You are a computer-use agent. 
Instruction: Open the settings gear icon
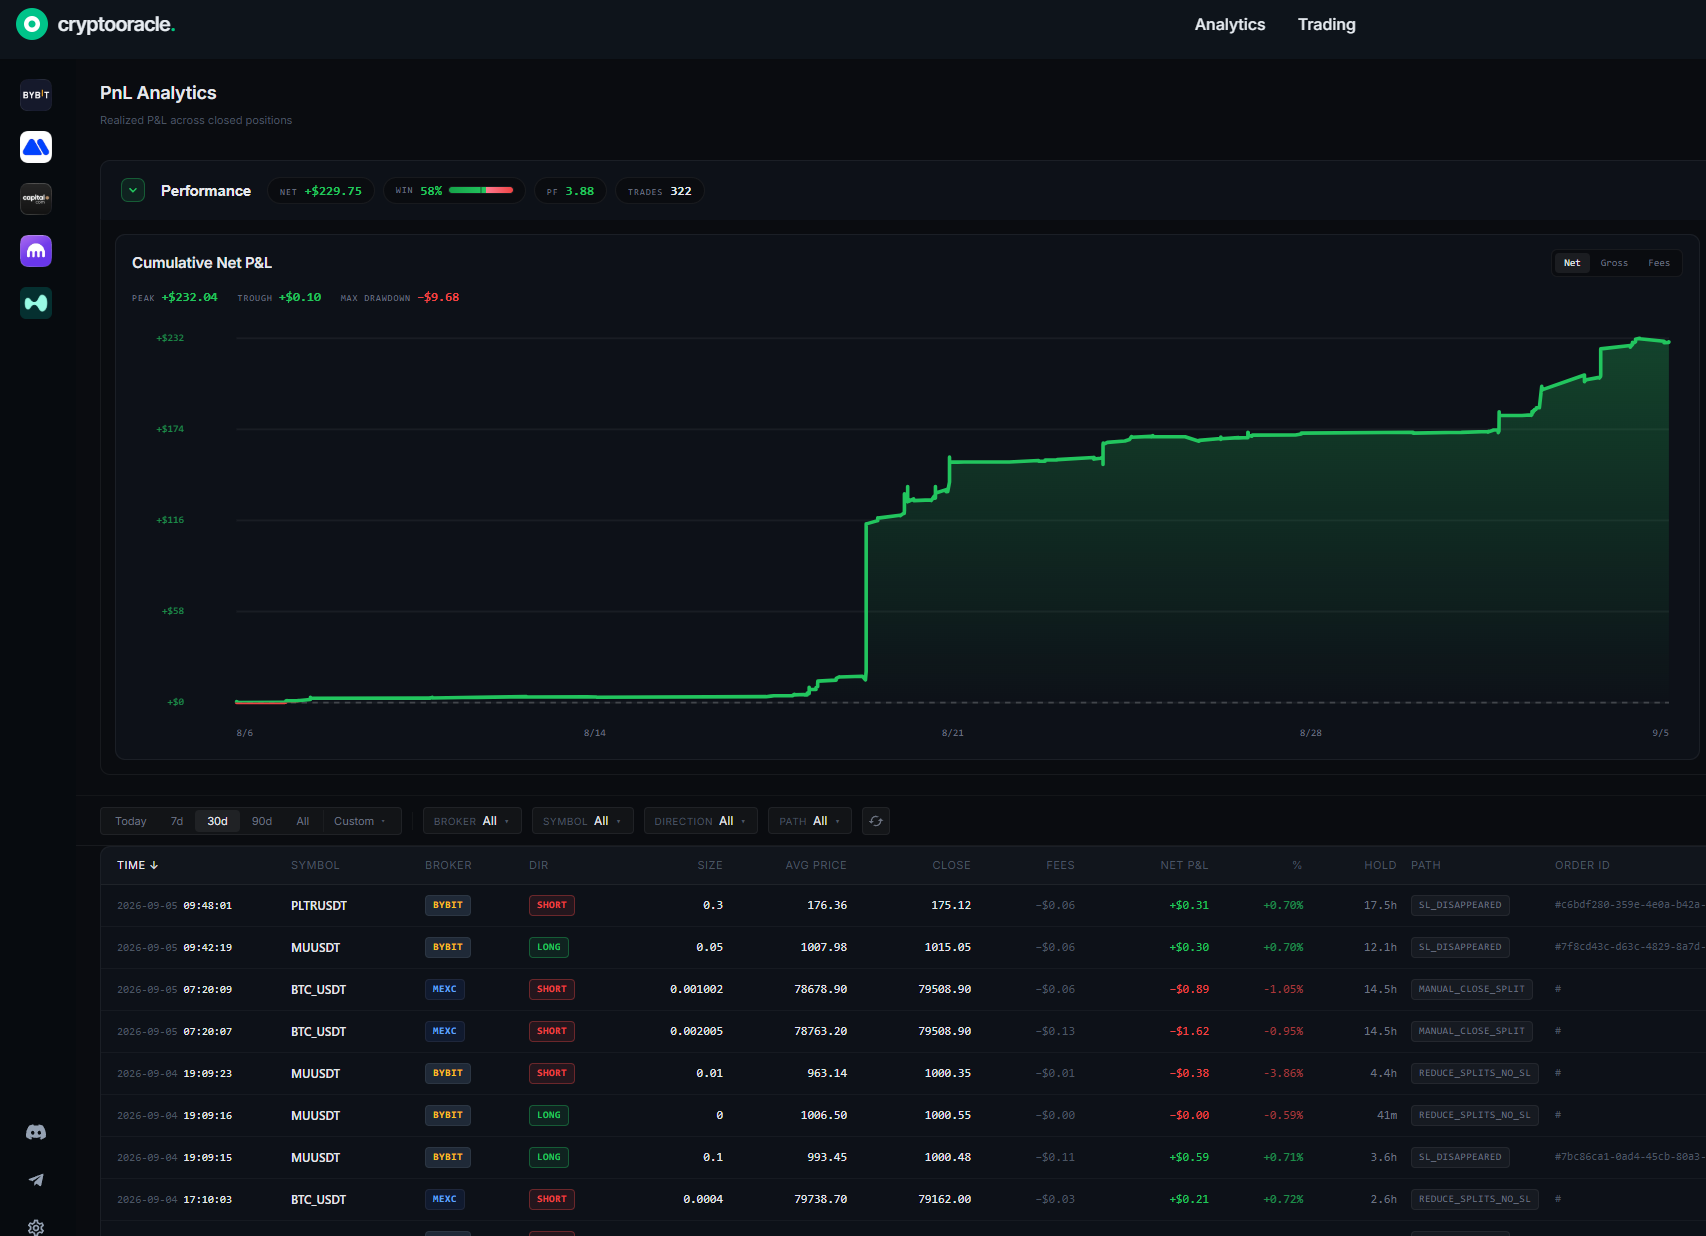(36, 1227)
